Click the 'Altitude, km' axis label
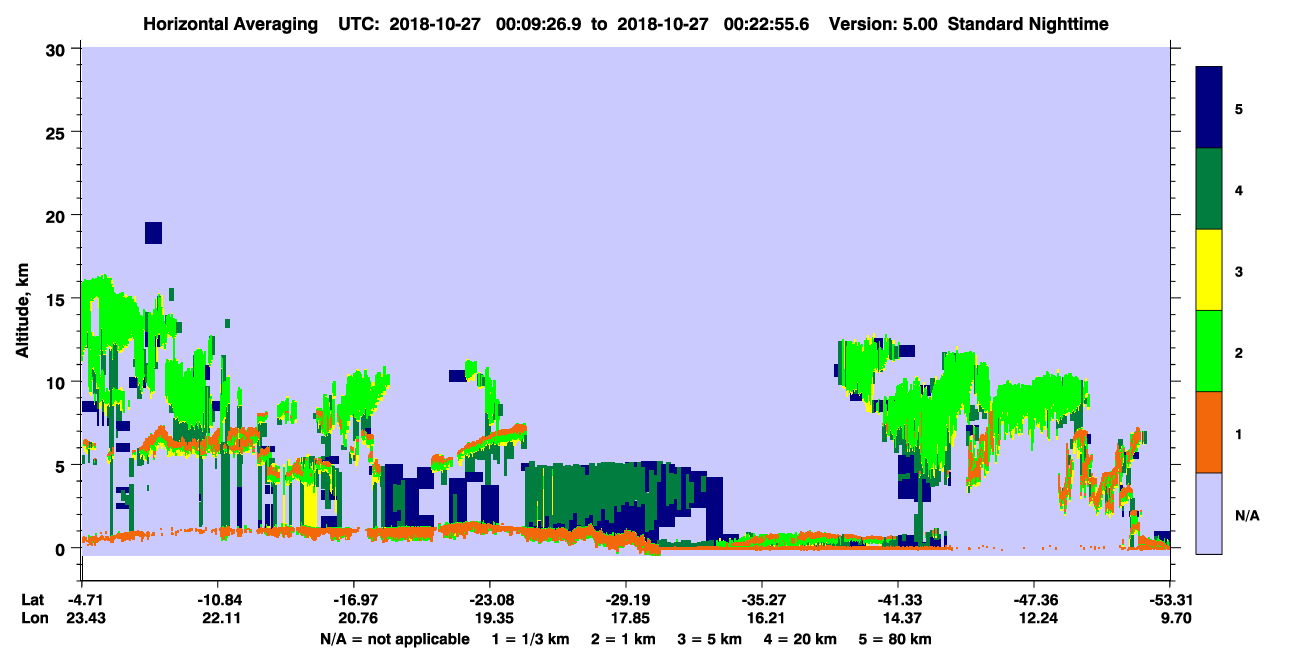Image resolution: width=1300 pixels, height=667 pixels. click(22, 311)
